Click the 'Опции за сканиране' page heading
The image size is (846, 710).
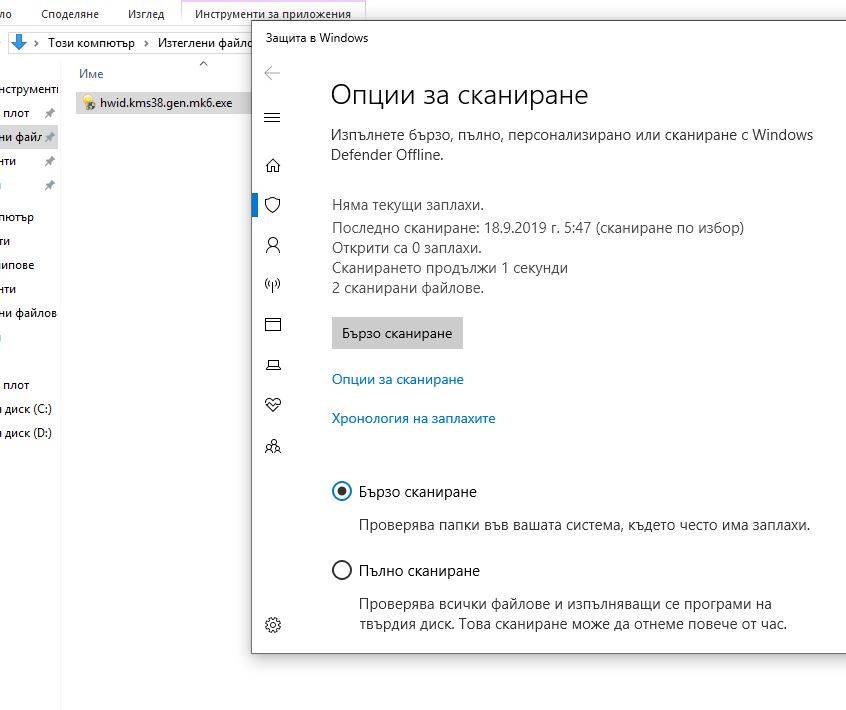[459, 95]
